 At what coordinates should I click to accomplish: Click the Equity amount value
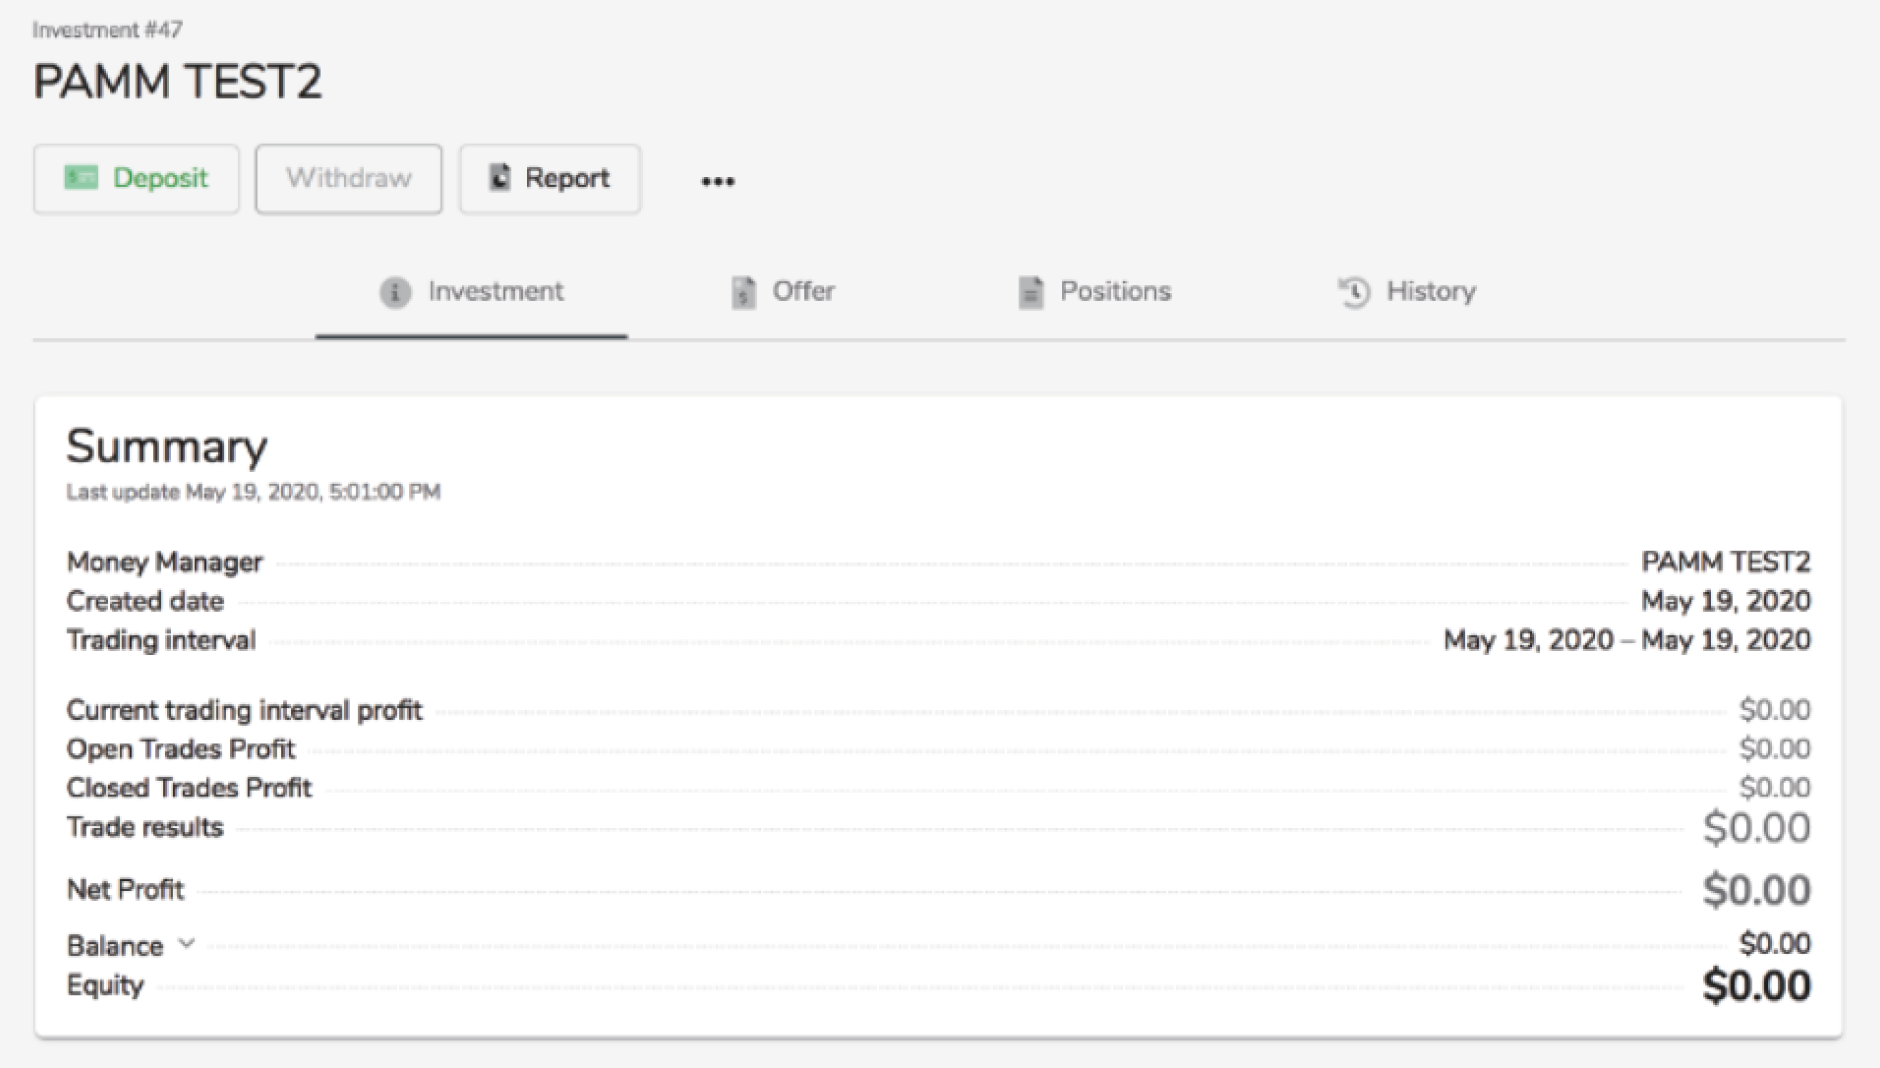1756,986
